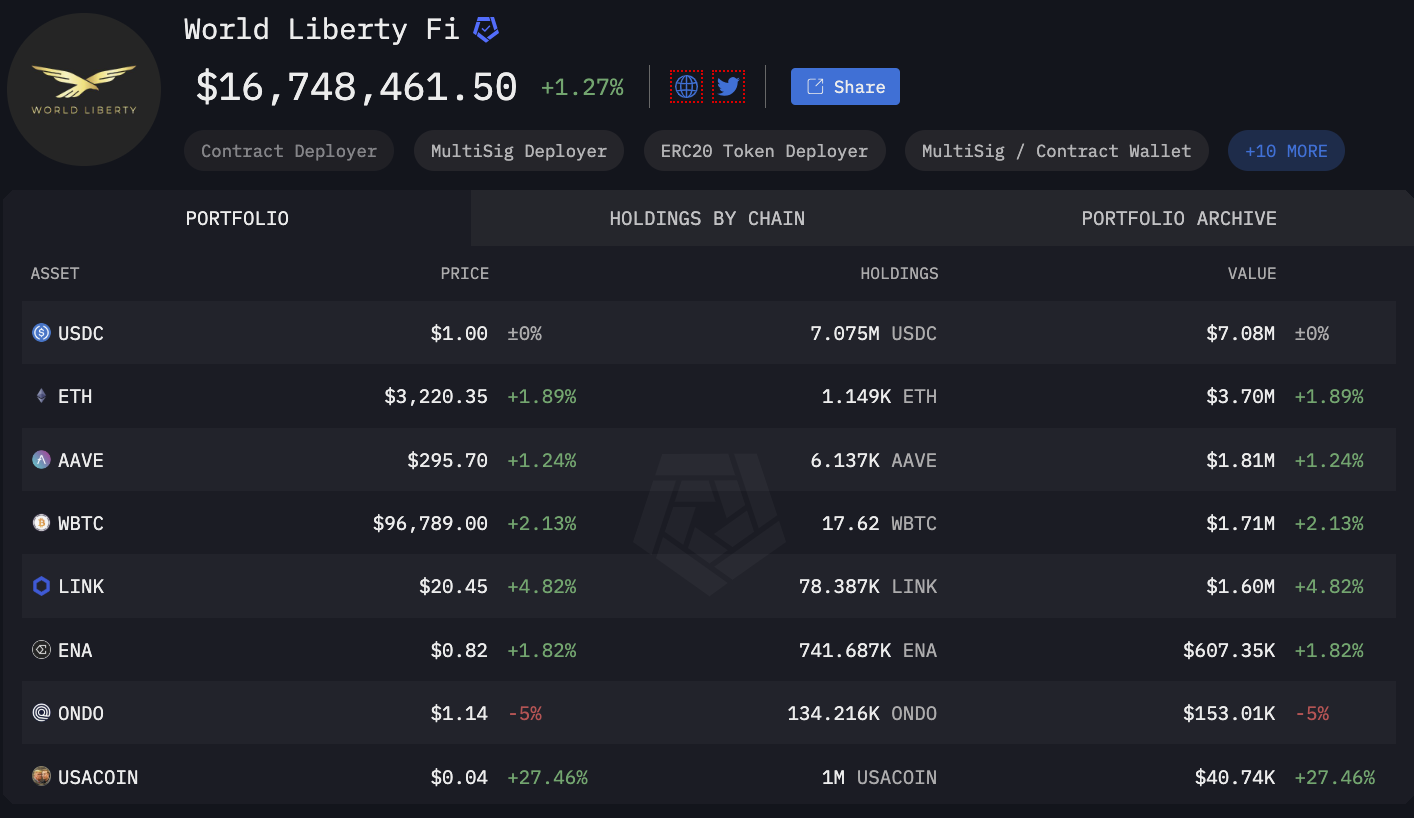Sort by the PRICE column header
The image size is (1414, 818).
point(465,273)
